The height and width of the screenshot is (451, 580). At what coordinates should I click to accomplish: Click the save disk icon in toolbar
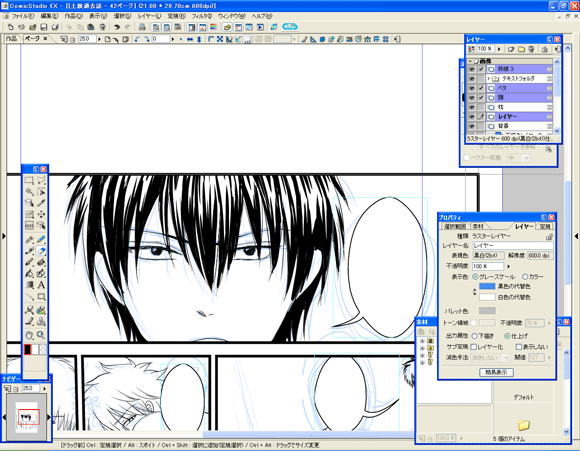click(x=44, y=27)
